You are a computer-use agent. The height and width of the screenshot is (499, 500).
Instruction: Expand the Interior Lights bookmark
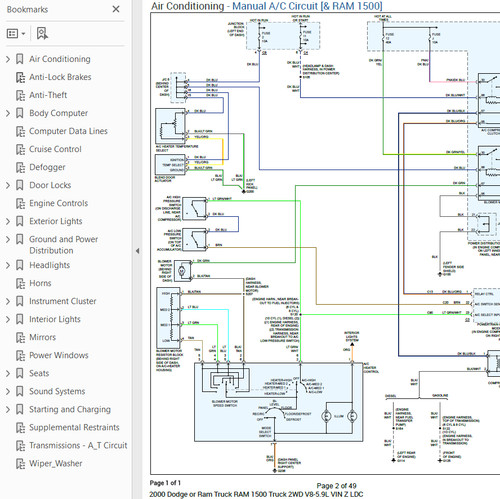pyautogui.click(x=8, y=319)
